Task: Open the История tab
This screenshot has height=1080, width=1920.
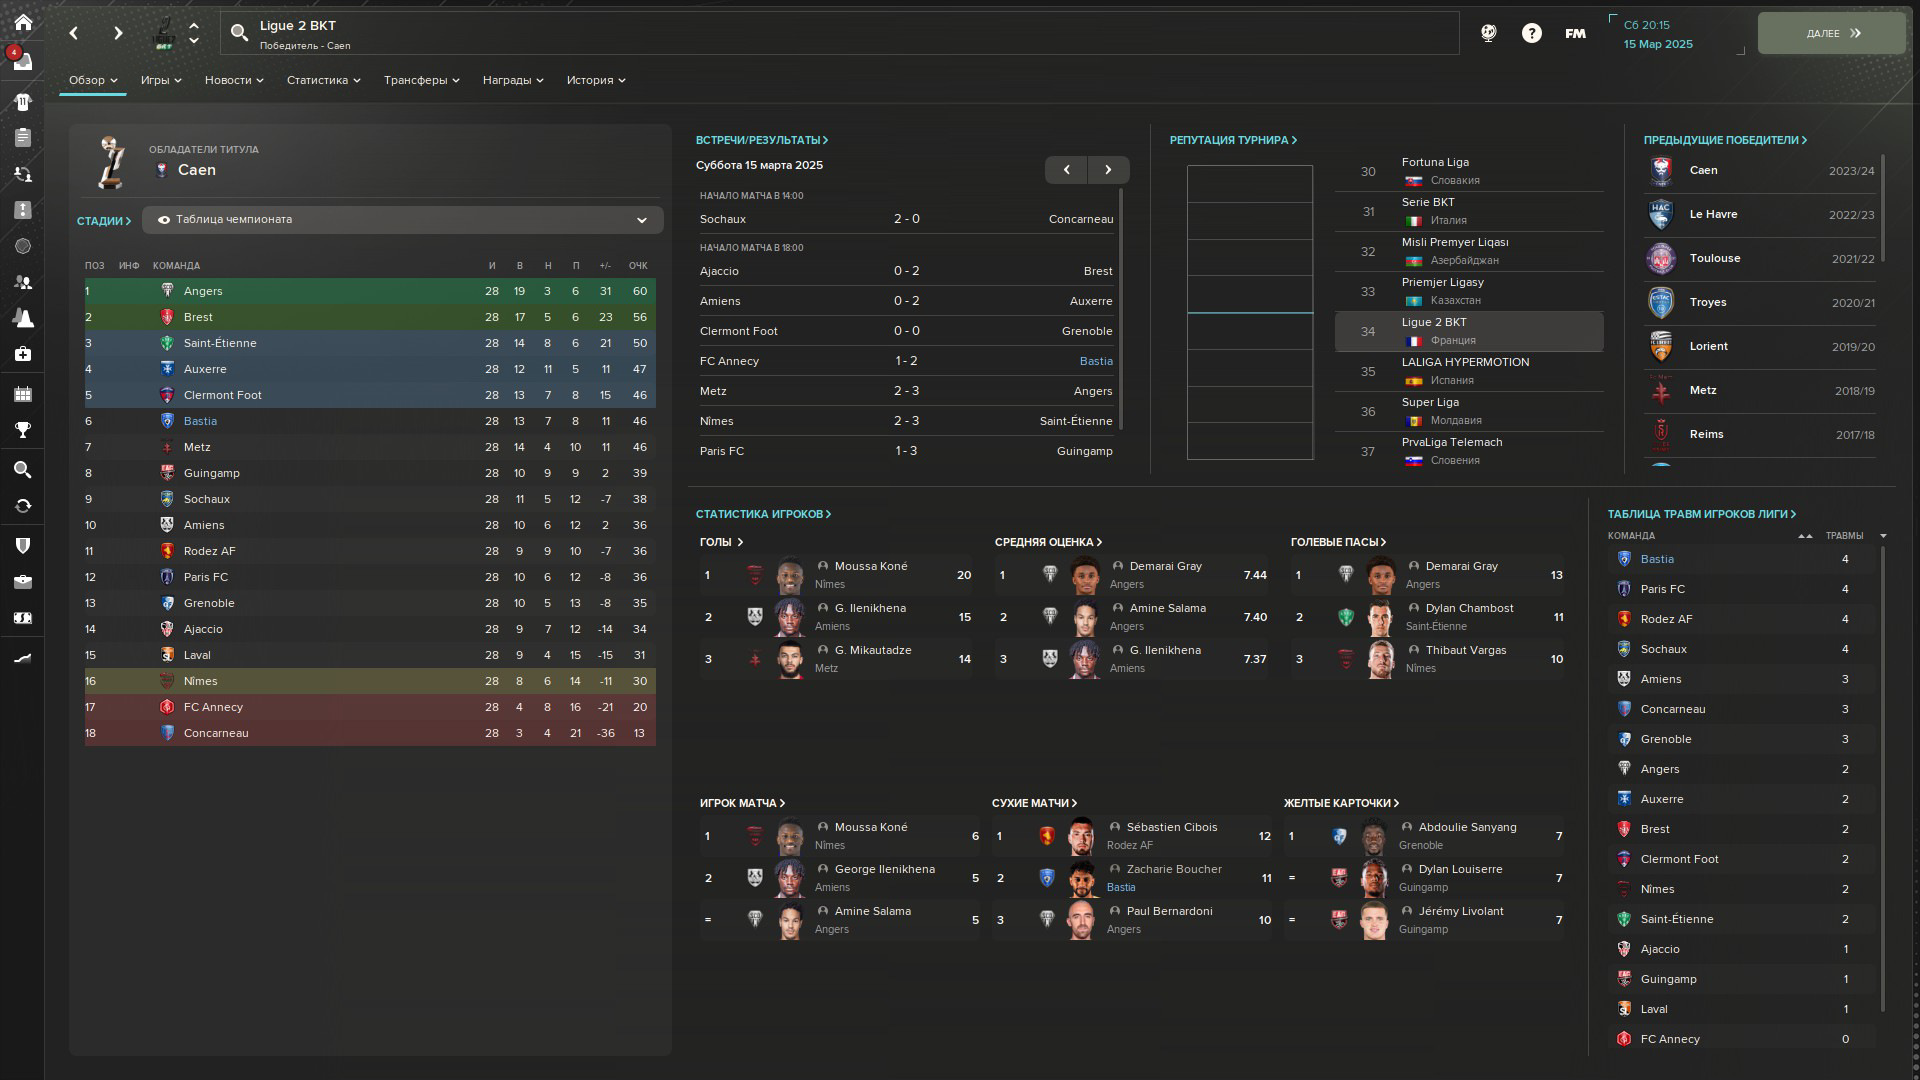Action: click(x=596, y=80)
